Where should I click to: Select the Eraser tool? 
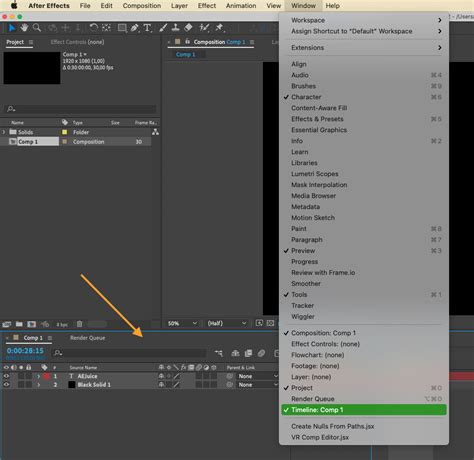pos(189,28)
